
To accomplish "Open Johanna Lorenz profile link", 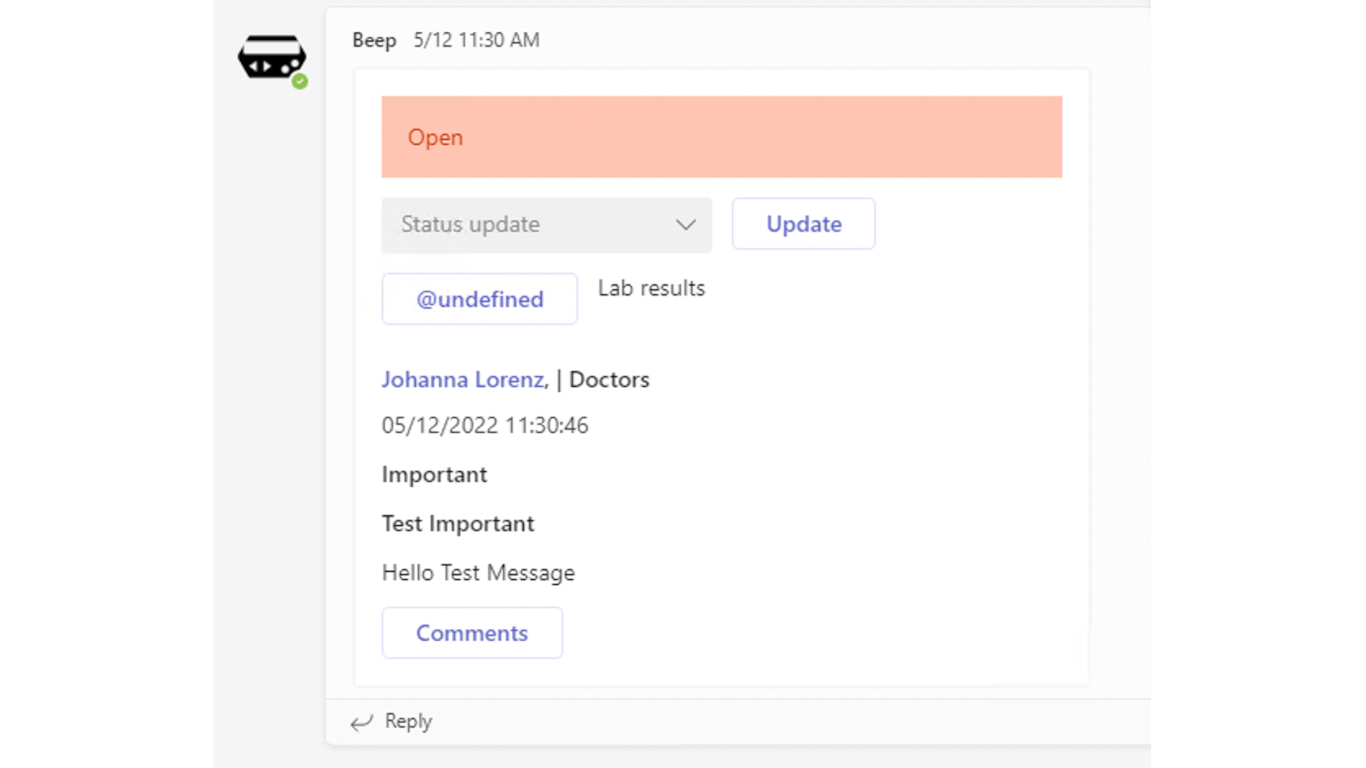I will [x=464, y=380].
